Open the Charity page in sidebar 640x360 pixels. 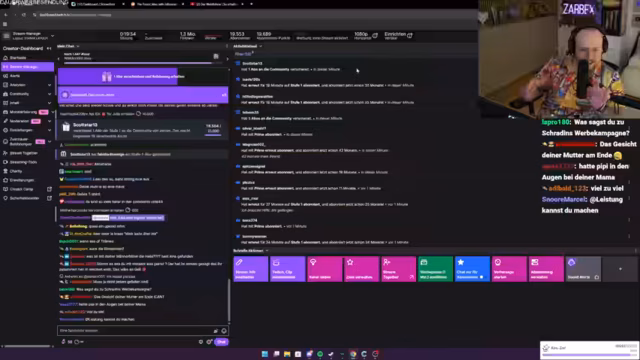pos(16,171)
